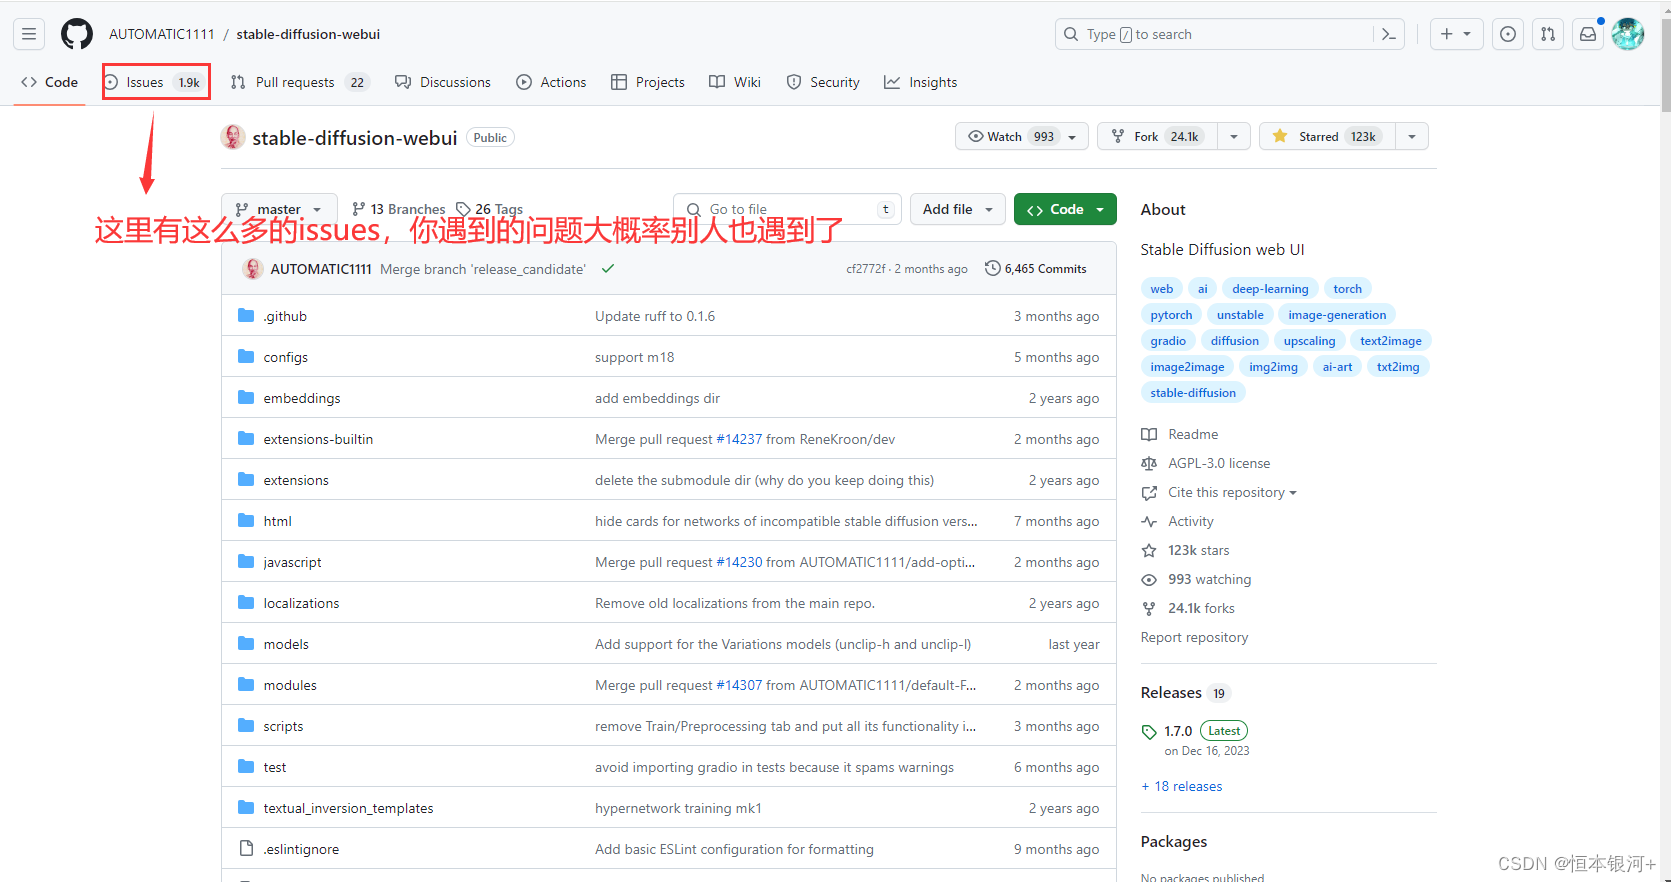Click the Watch 993 button
Screen dimensions: 1671x882
(1021, 136)
